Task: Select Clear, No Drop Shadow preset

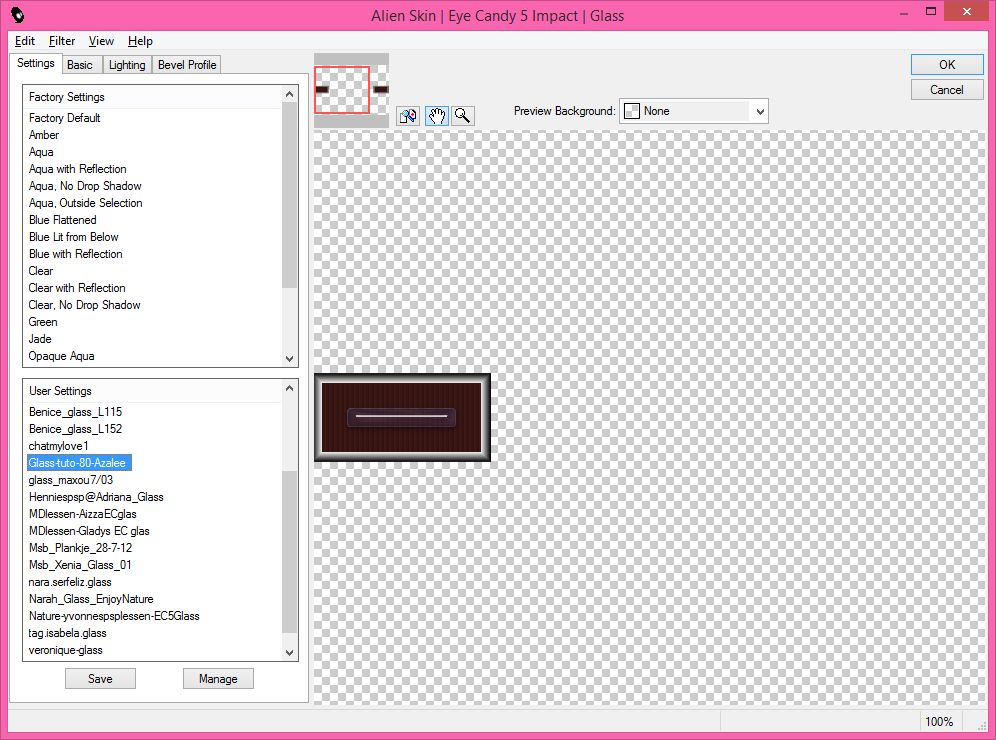Action: [x=84, y=305]
